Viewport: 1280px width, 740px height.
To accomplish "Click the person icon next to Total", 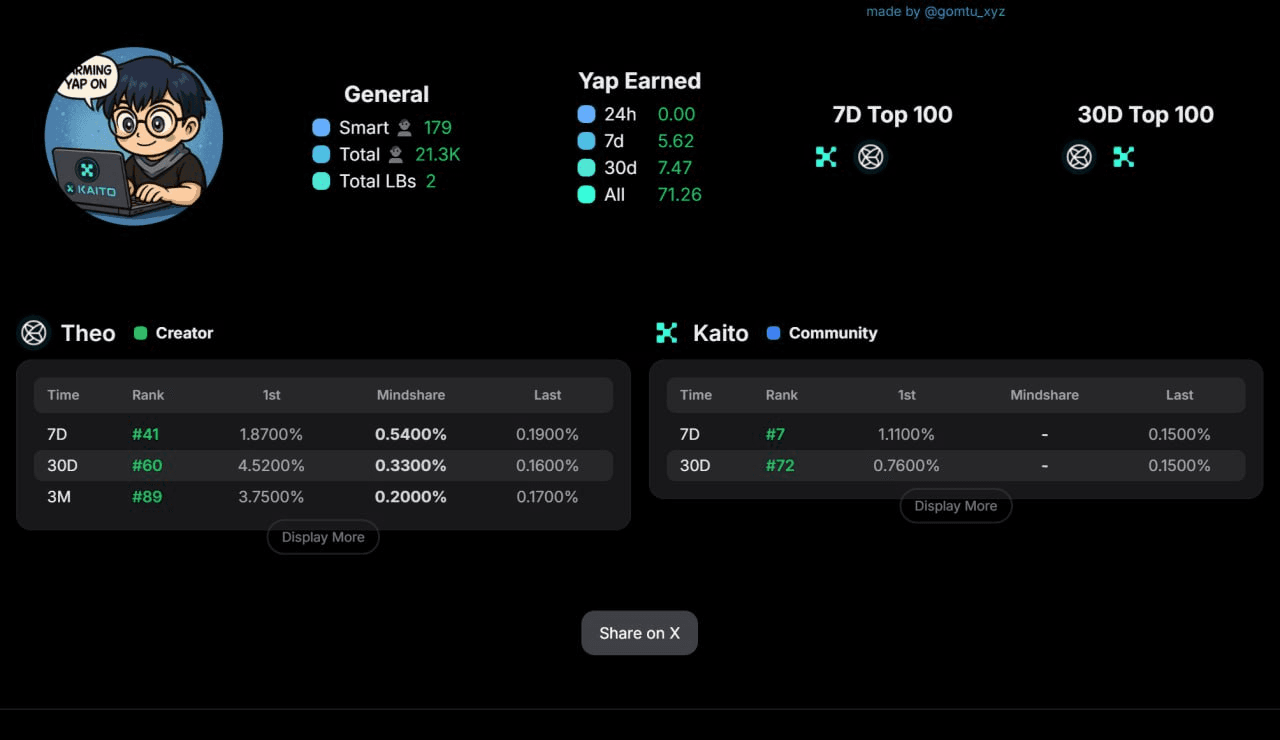I will (396, 155).
